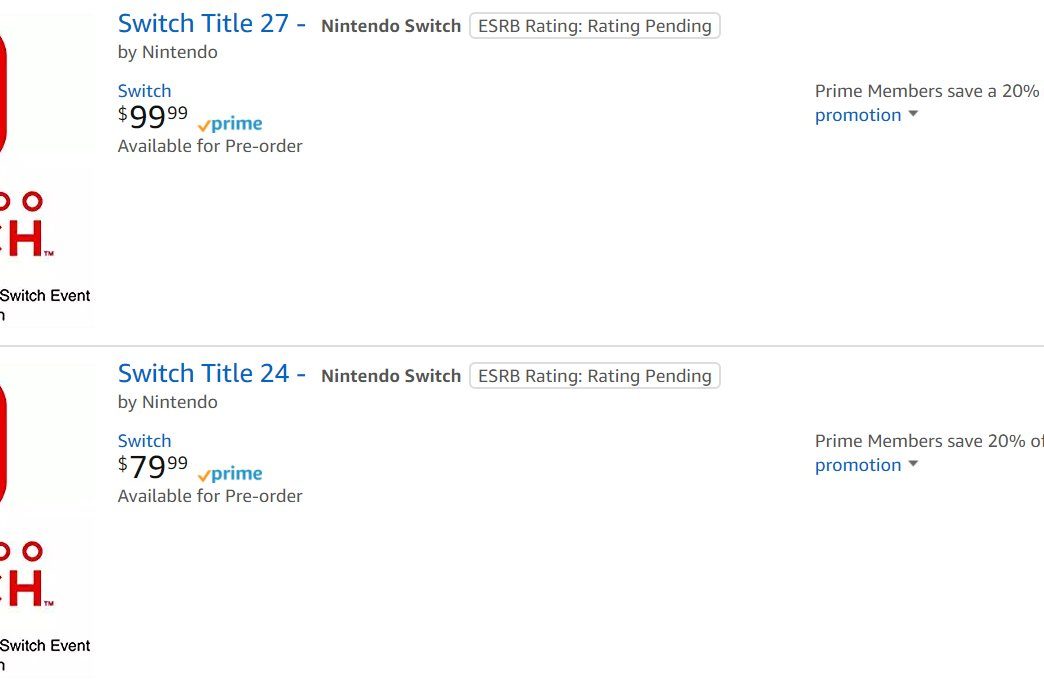Click the prime logo beside $79.99
The height and width of the screenshot is (681, 1044).
pos(231,475)
